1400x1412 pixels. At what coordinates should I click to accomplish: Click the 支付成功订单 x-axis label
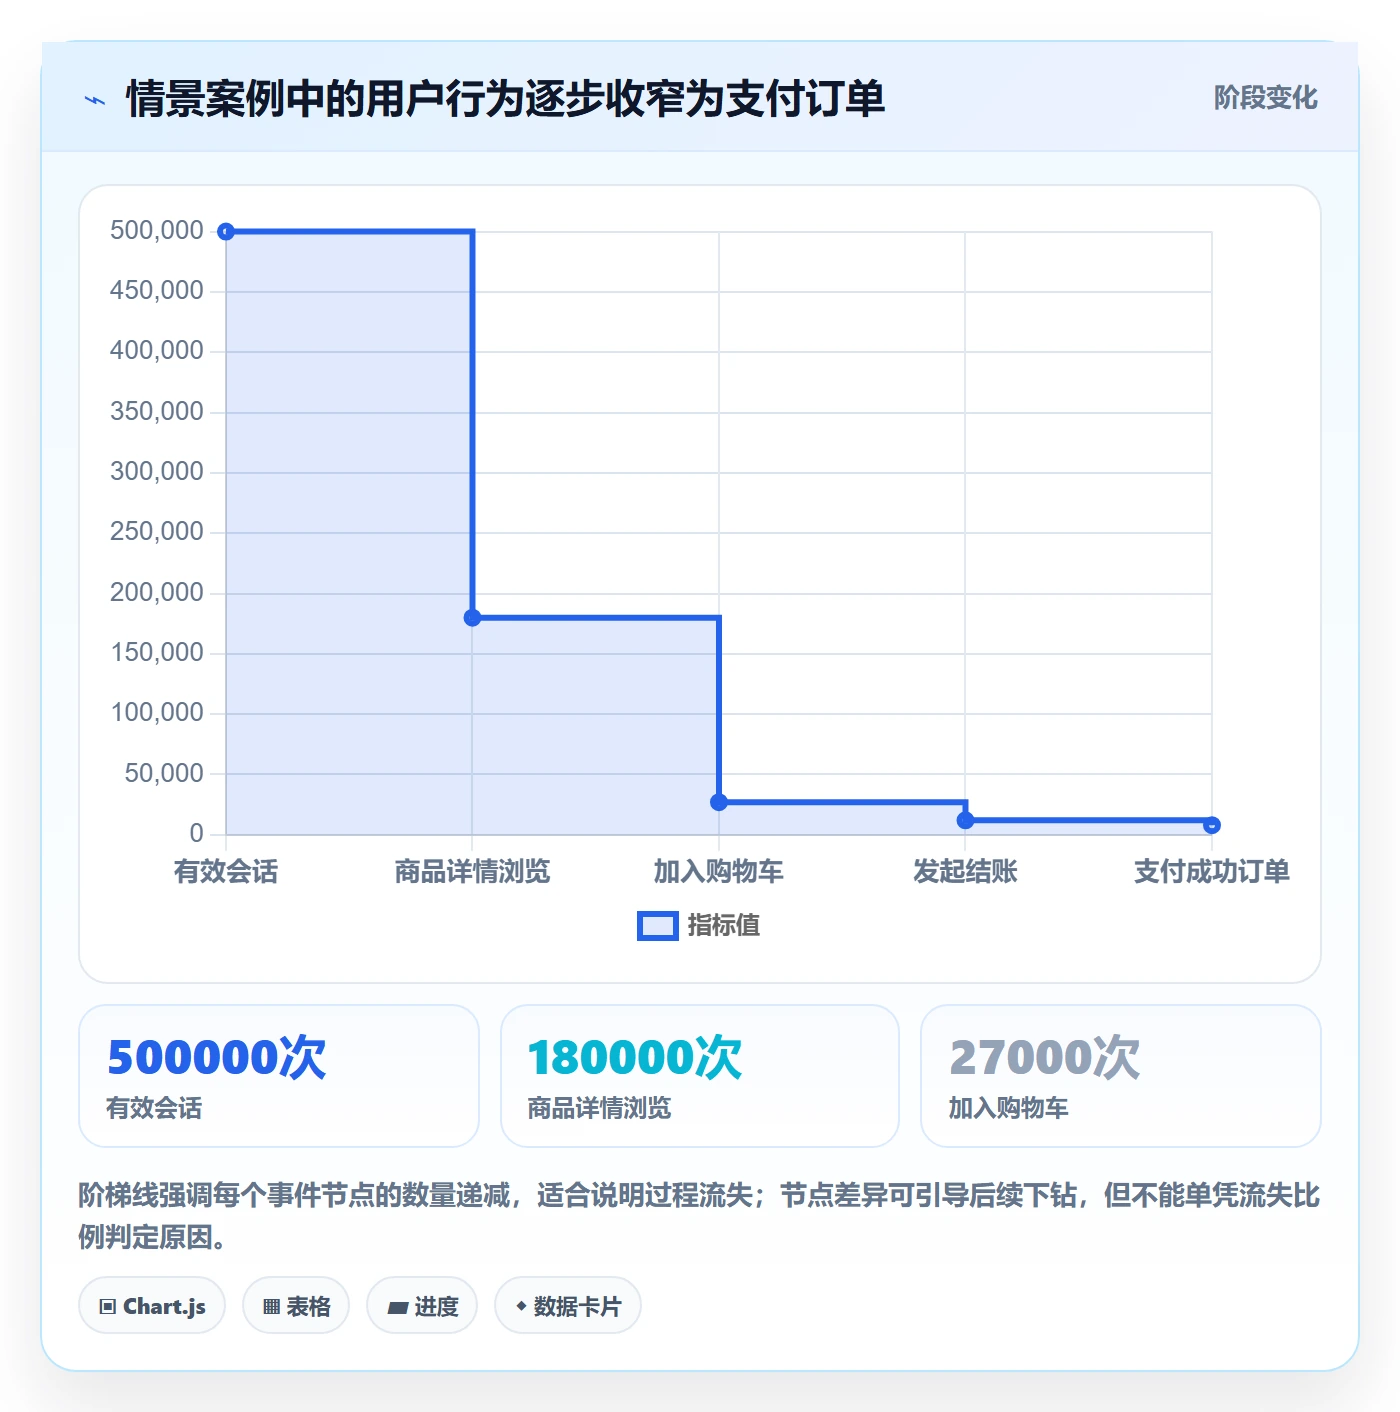coord(1212,872)
